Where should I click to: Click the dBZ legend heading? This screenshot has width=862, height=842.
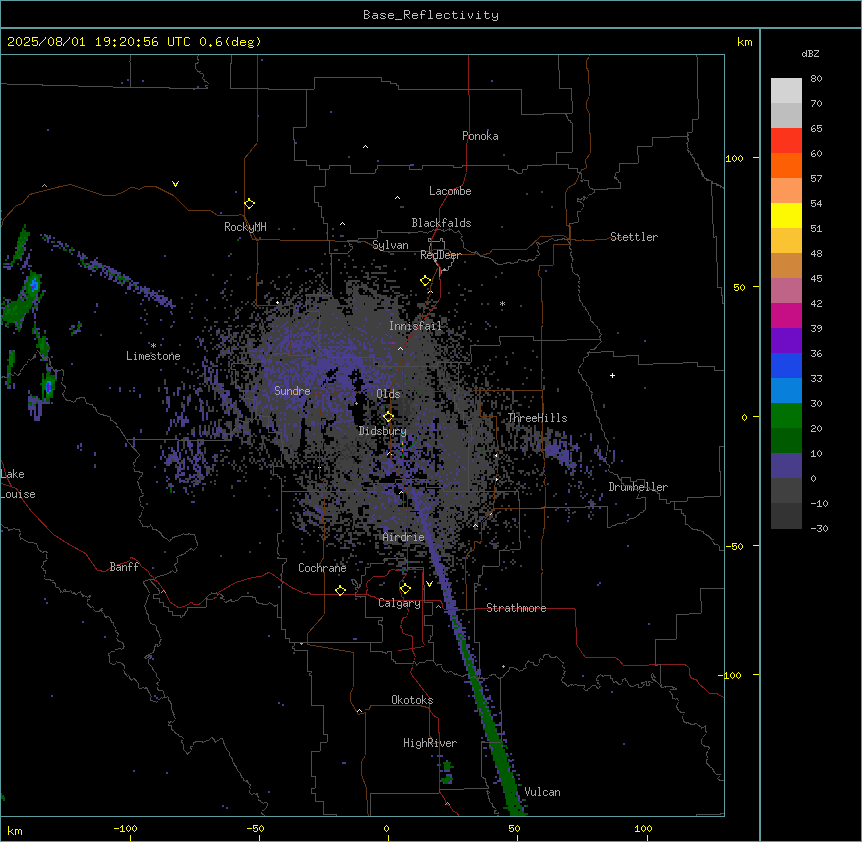[x=810, y=53]
